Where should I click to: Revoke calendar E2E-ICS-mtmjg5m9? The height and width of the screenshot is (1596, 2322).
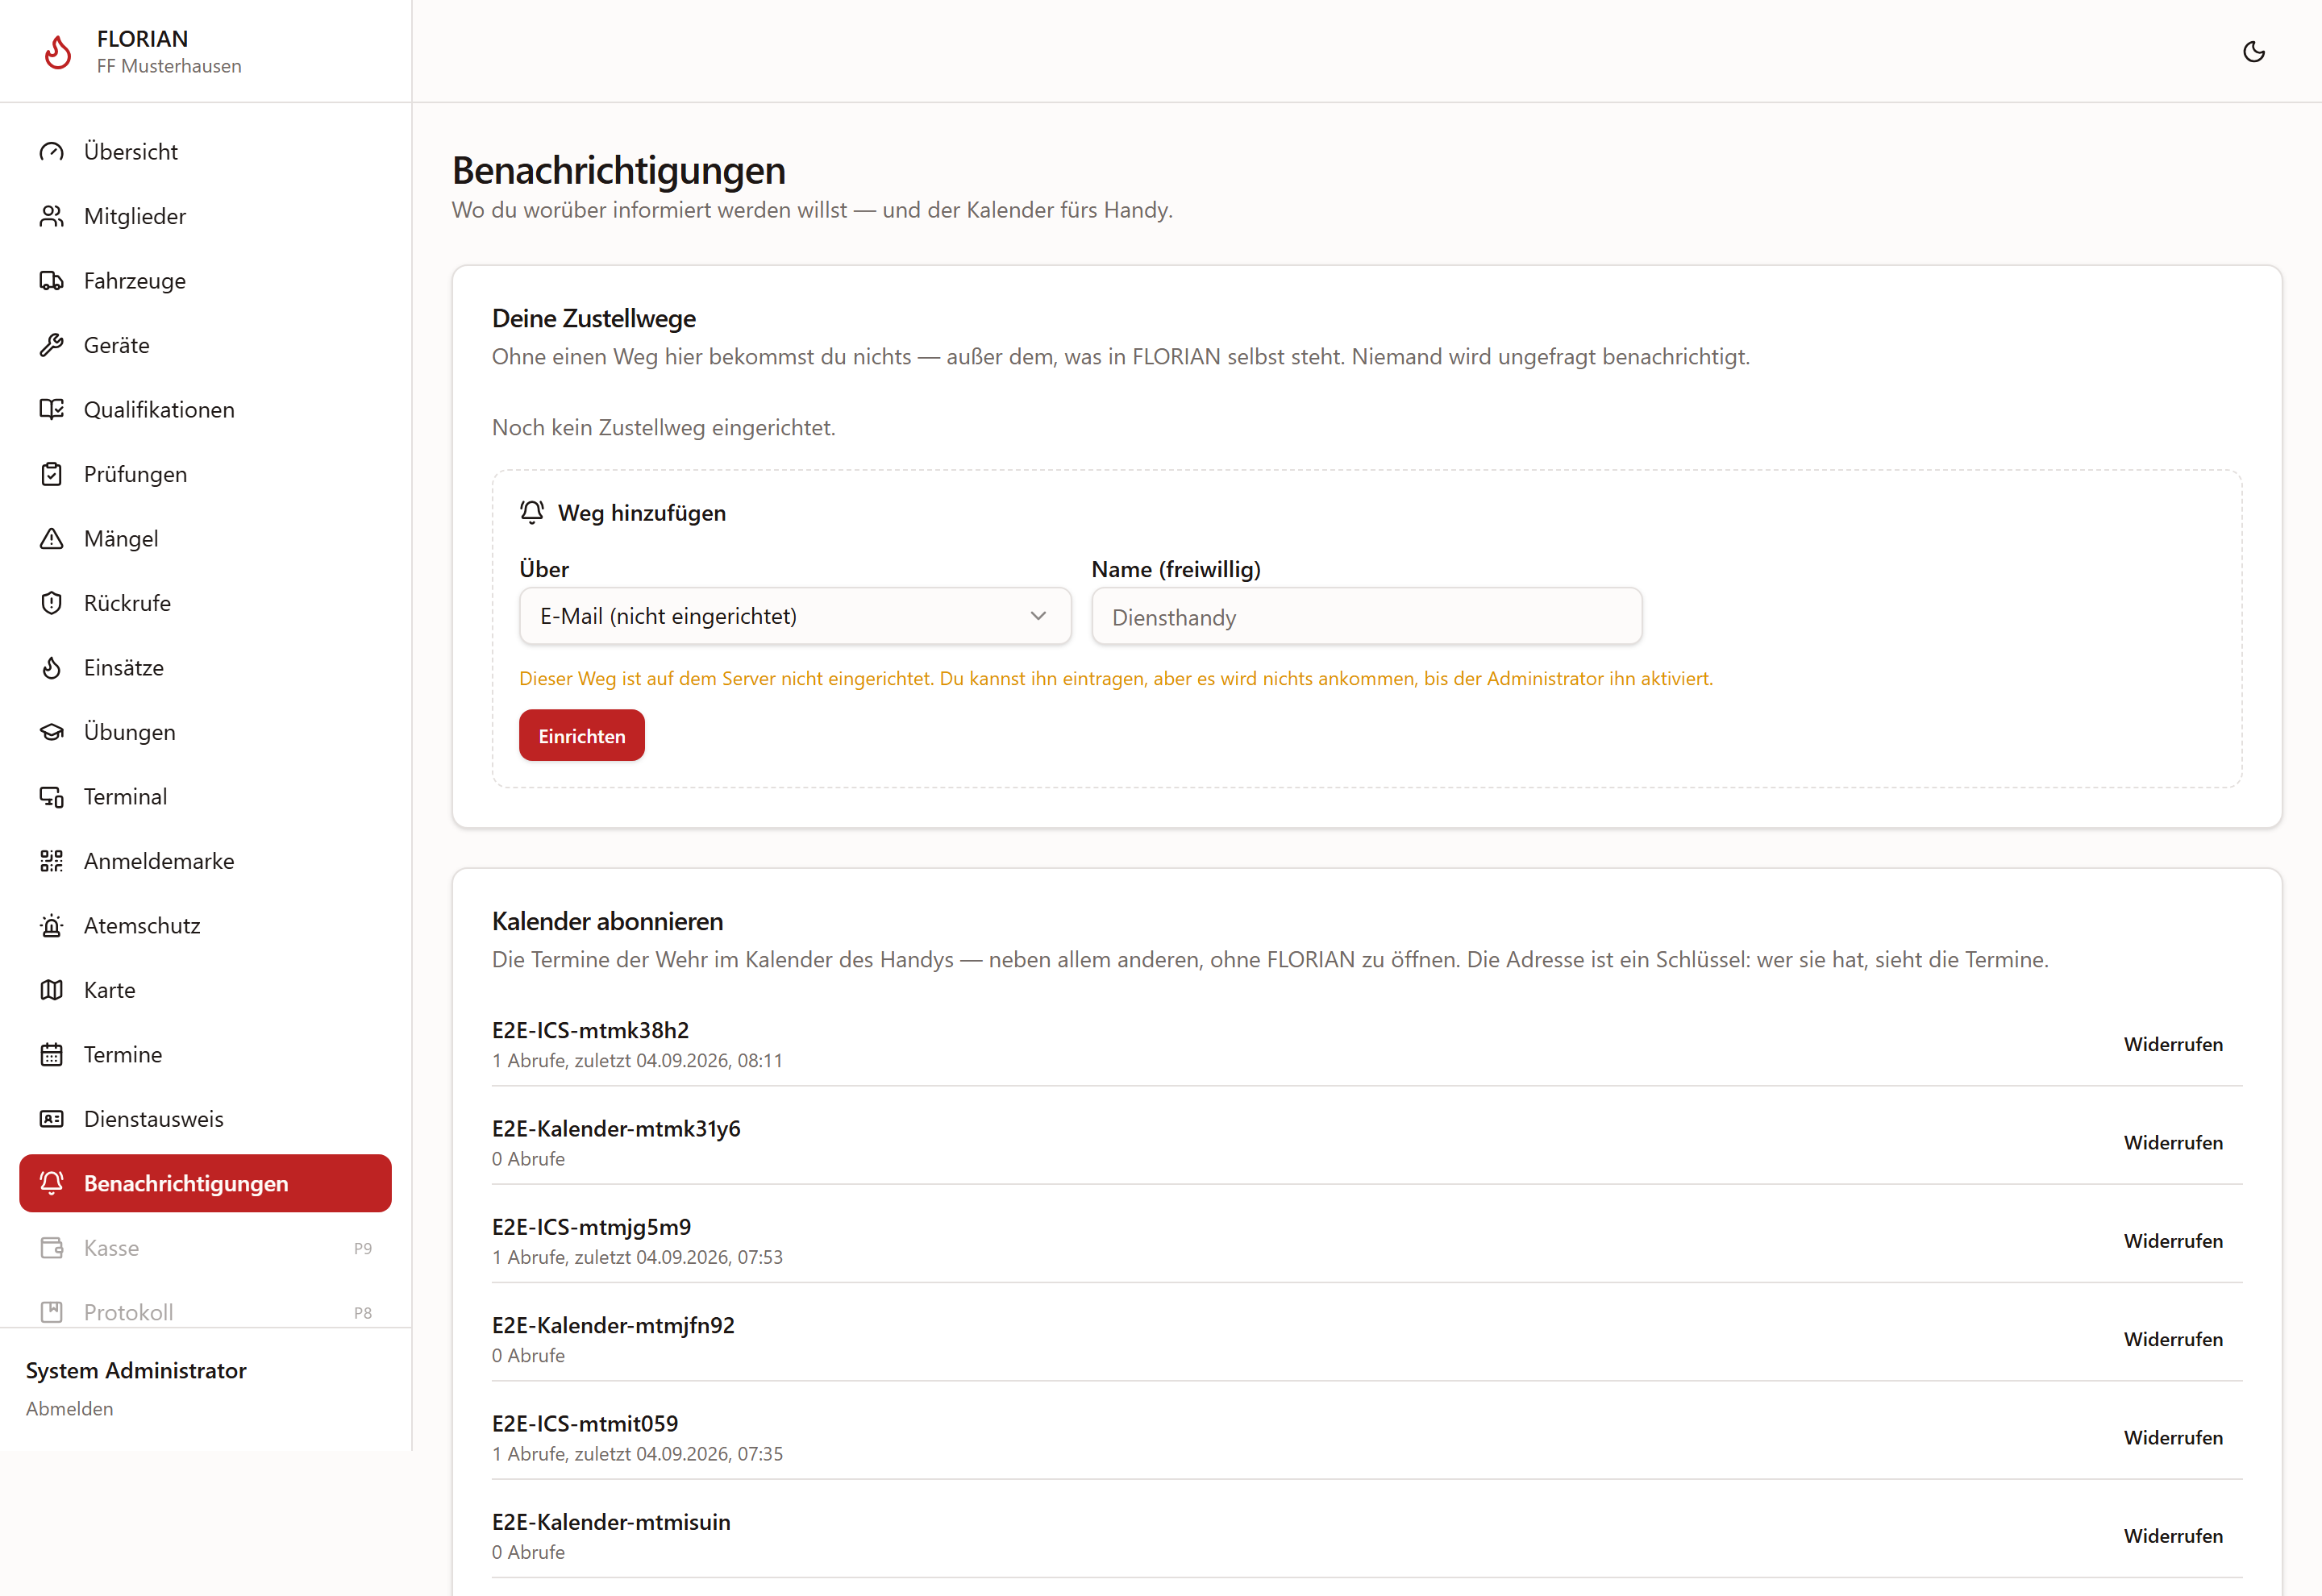click(x=2172, y=1241)
